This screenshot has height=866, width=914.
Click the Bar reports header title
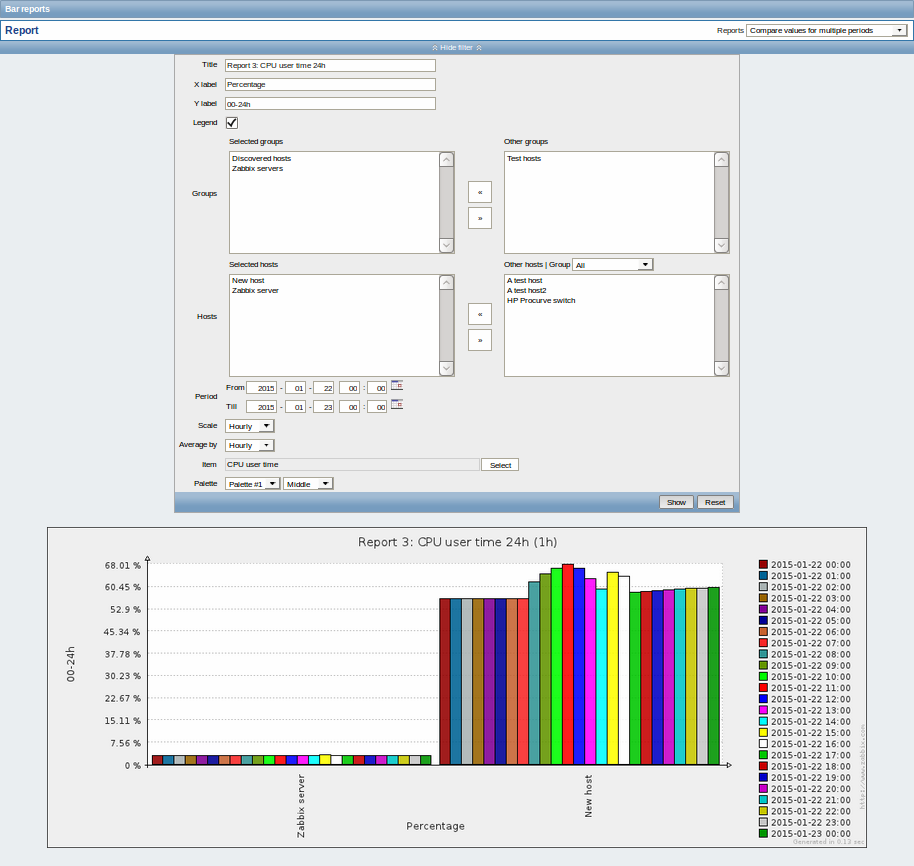point(27,9)
